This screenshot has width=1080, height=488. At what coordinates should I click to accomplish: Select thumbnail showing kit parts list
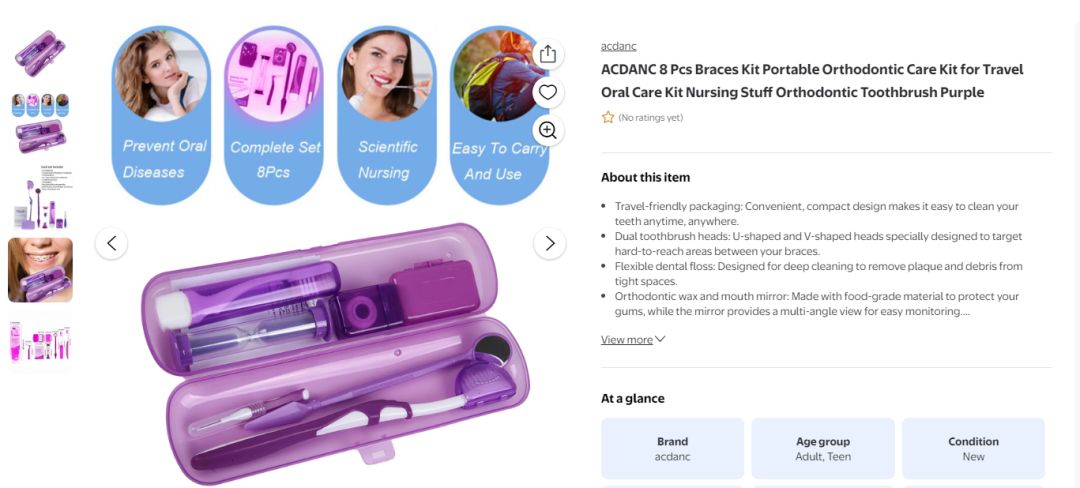click(x=40, y=197)
